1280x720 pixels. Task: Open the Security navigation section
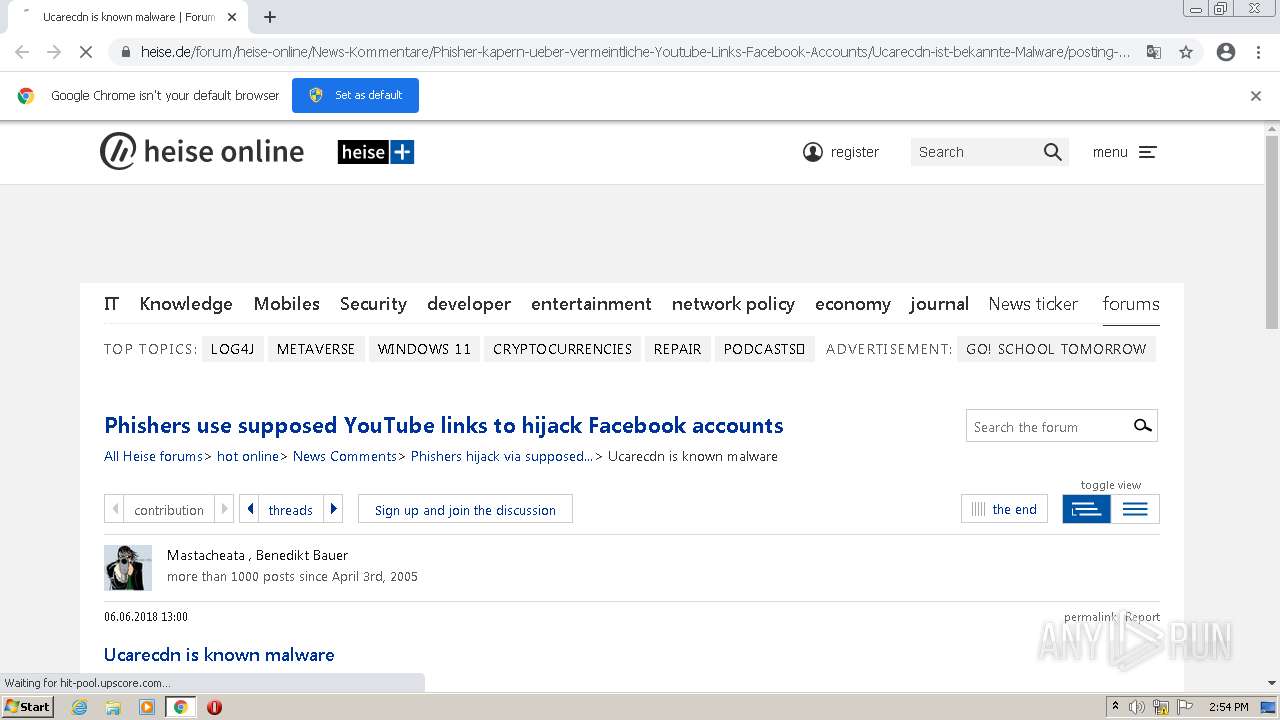pos(373,304)
